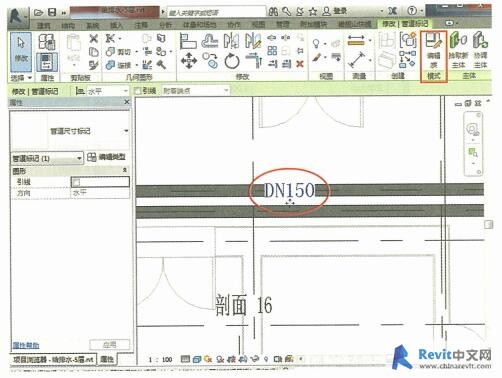Click the Cut geometry (剪切) tool
502x378 pixels.
click(118, 52)
